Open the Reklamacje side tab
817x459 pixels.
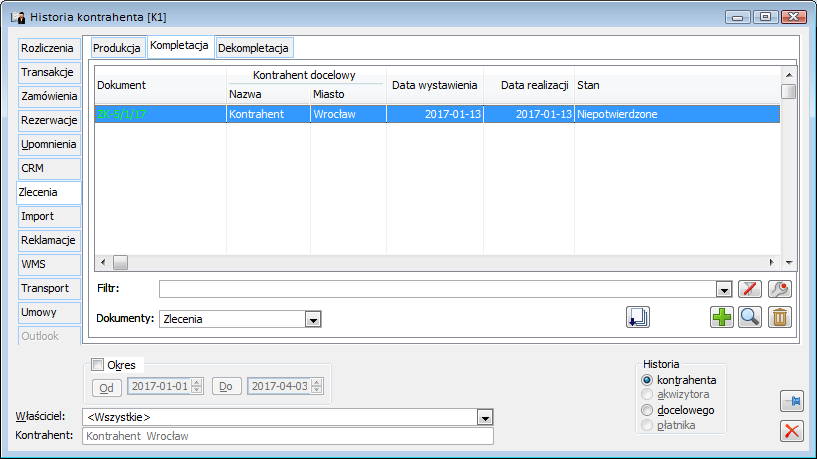pos(47,240)
